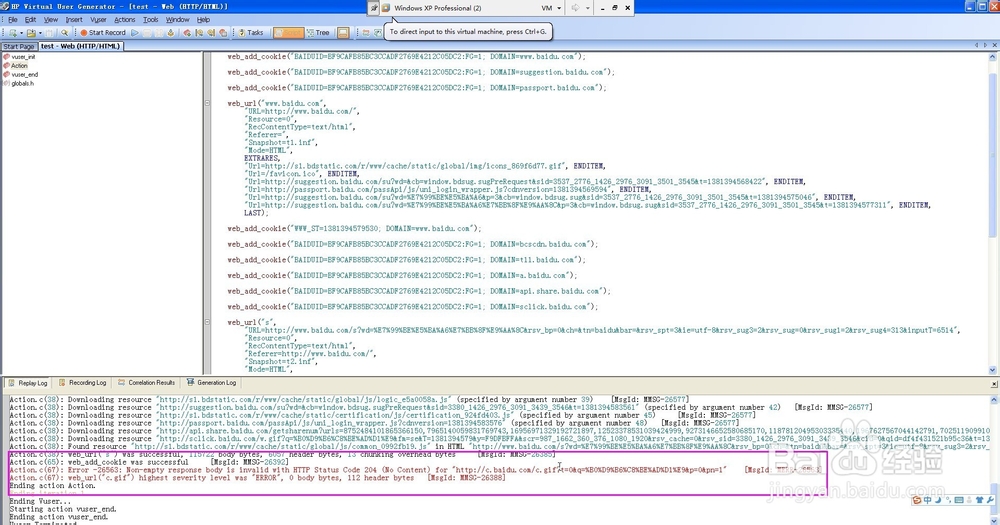This screenshot has height=525, width=1000.
Task: Select the test - Web (HTTP/HTML) tab
Action: pyautogui.click(x=80, y=46)
